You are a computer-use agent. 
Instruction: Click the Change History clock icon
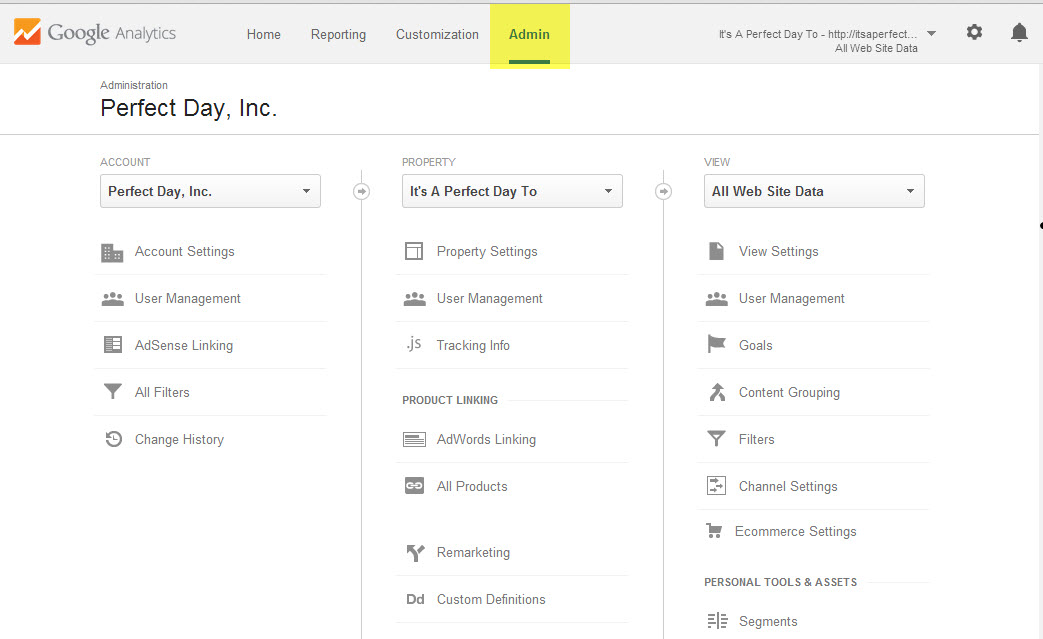pos(114,439)
